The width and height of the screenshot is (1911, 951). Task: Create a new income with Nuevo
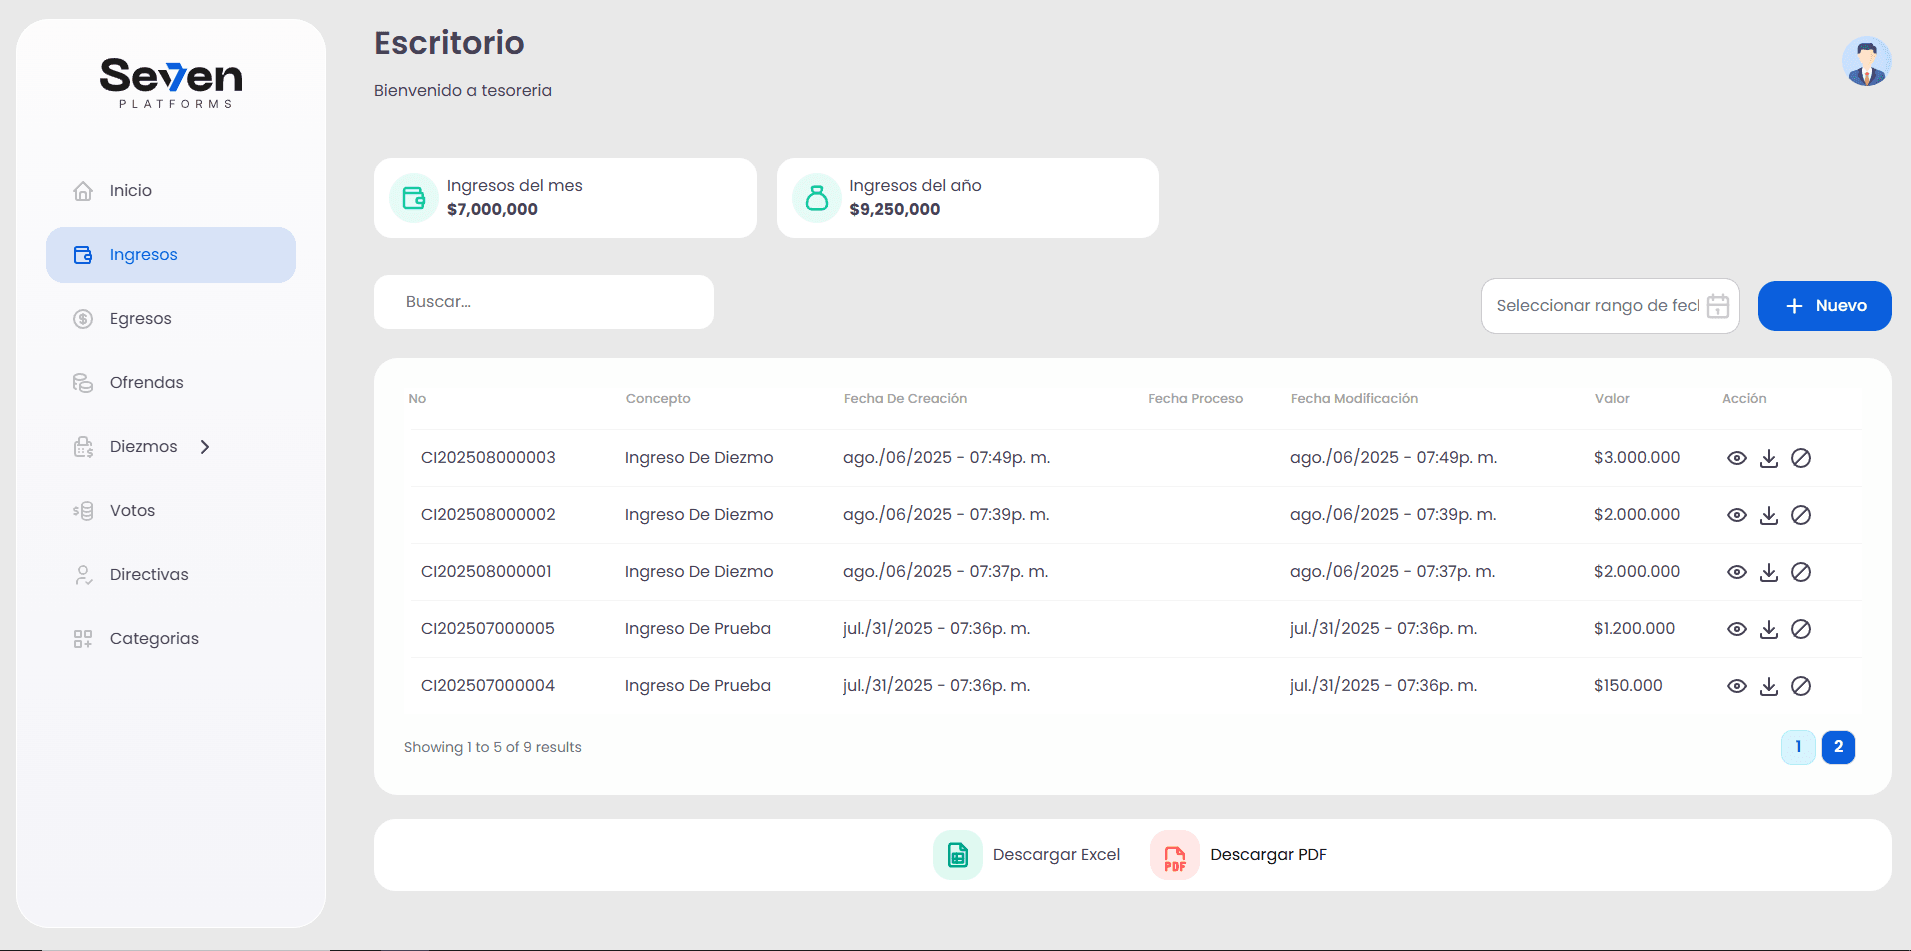pos(1824,306)
